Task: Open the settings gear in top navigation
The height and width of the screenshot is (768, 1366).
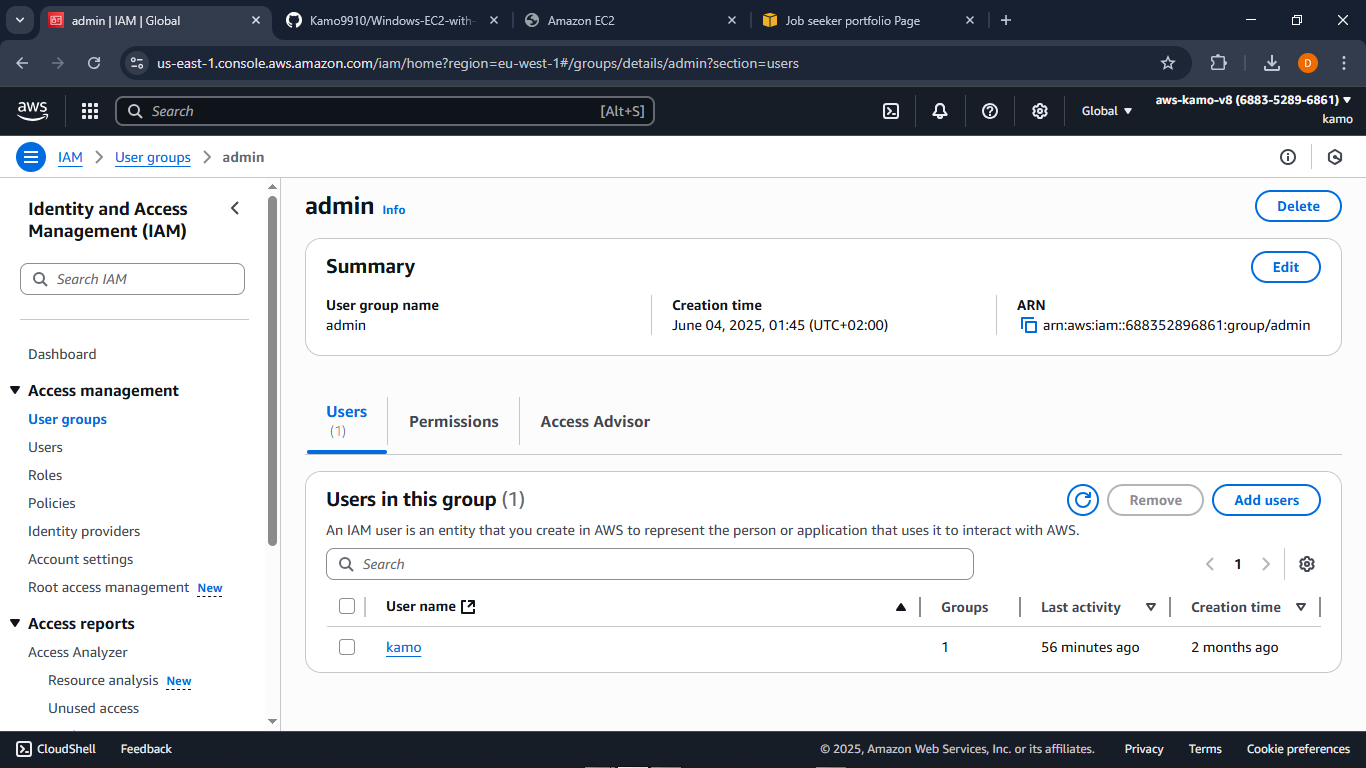Action: [1040, 111]
